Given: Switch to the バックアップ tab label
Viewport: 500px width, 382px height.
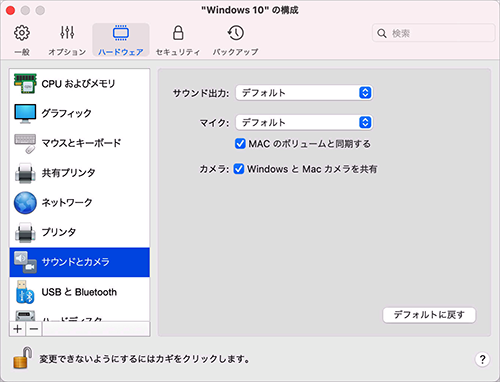Looking at the screenshot, I should coord(236,52).
